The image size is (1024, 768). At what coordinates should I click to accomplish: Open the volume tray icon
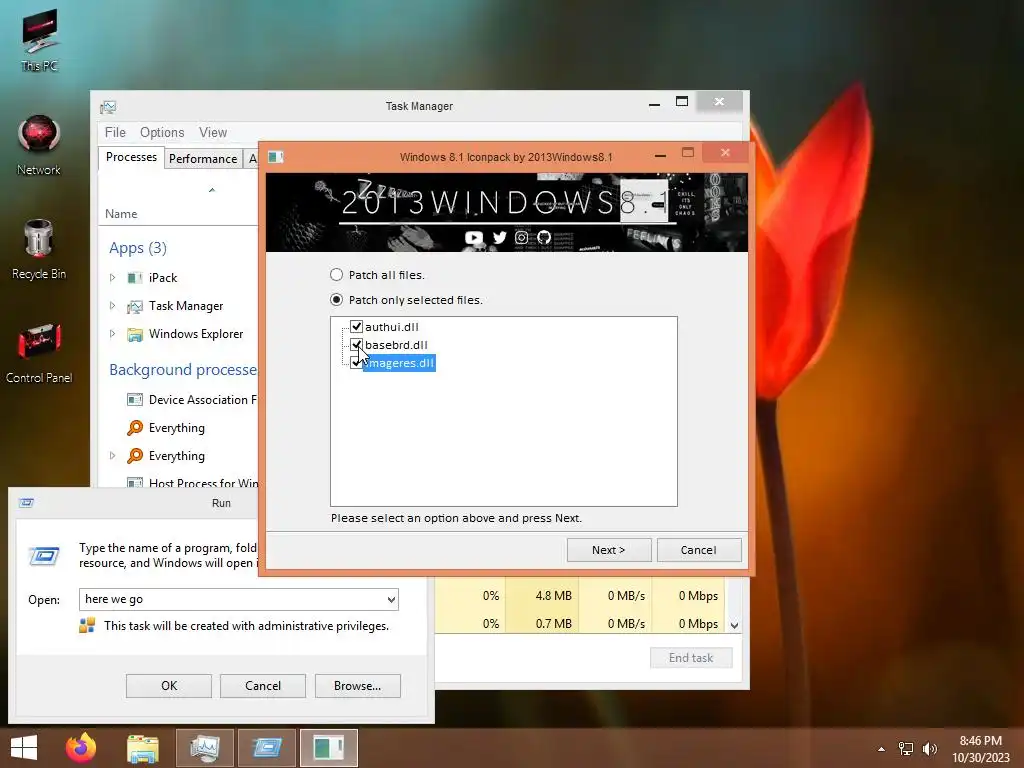tap(929, 748)
